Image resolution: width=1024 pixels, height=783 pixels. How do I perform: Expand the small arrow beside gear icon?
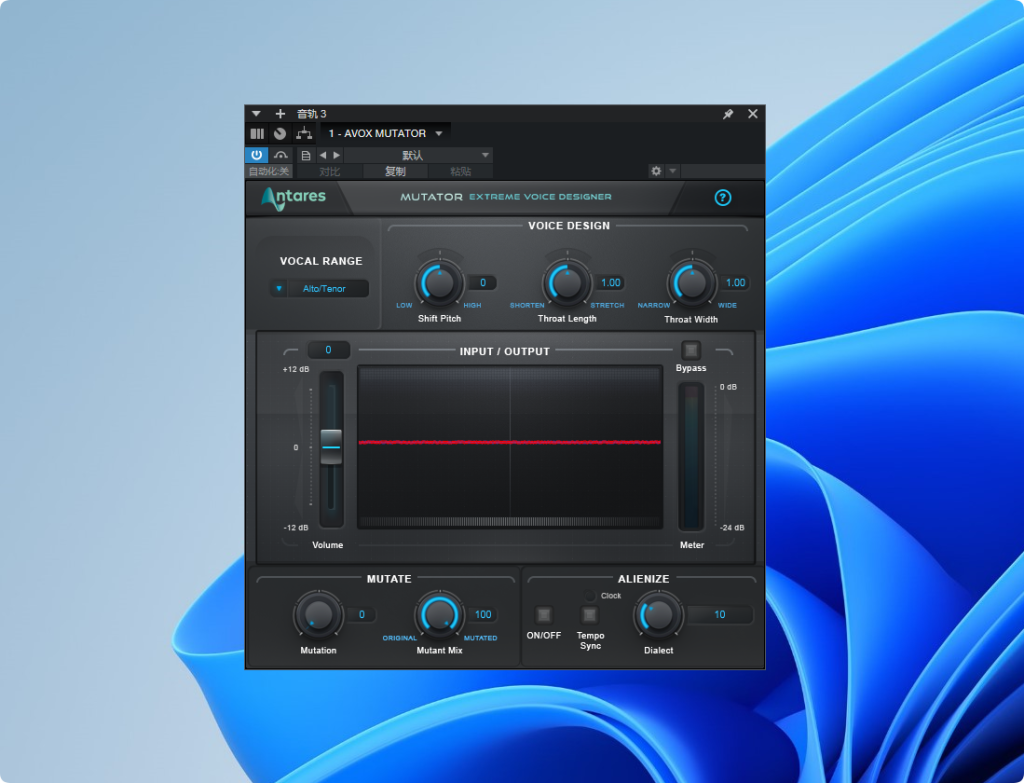[x=673, y=171]
